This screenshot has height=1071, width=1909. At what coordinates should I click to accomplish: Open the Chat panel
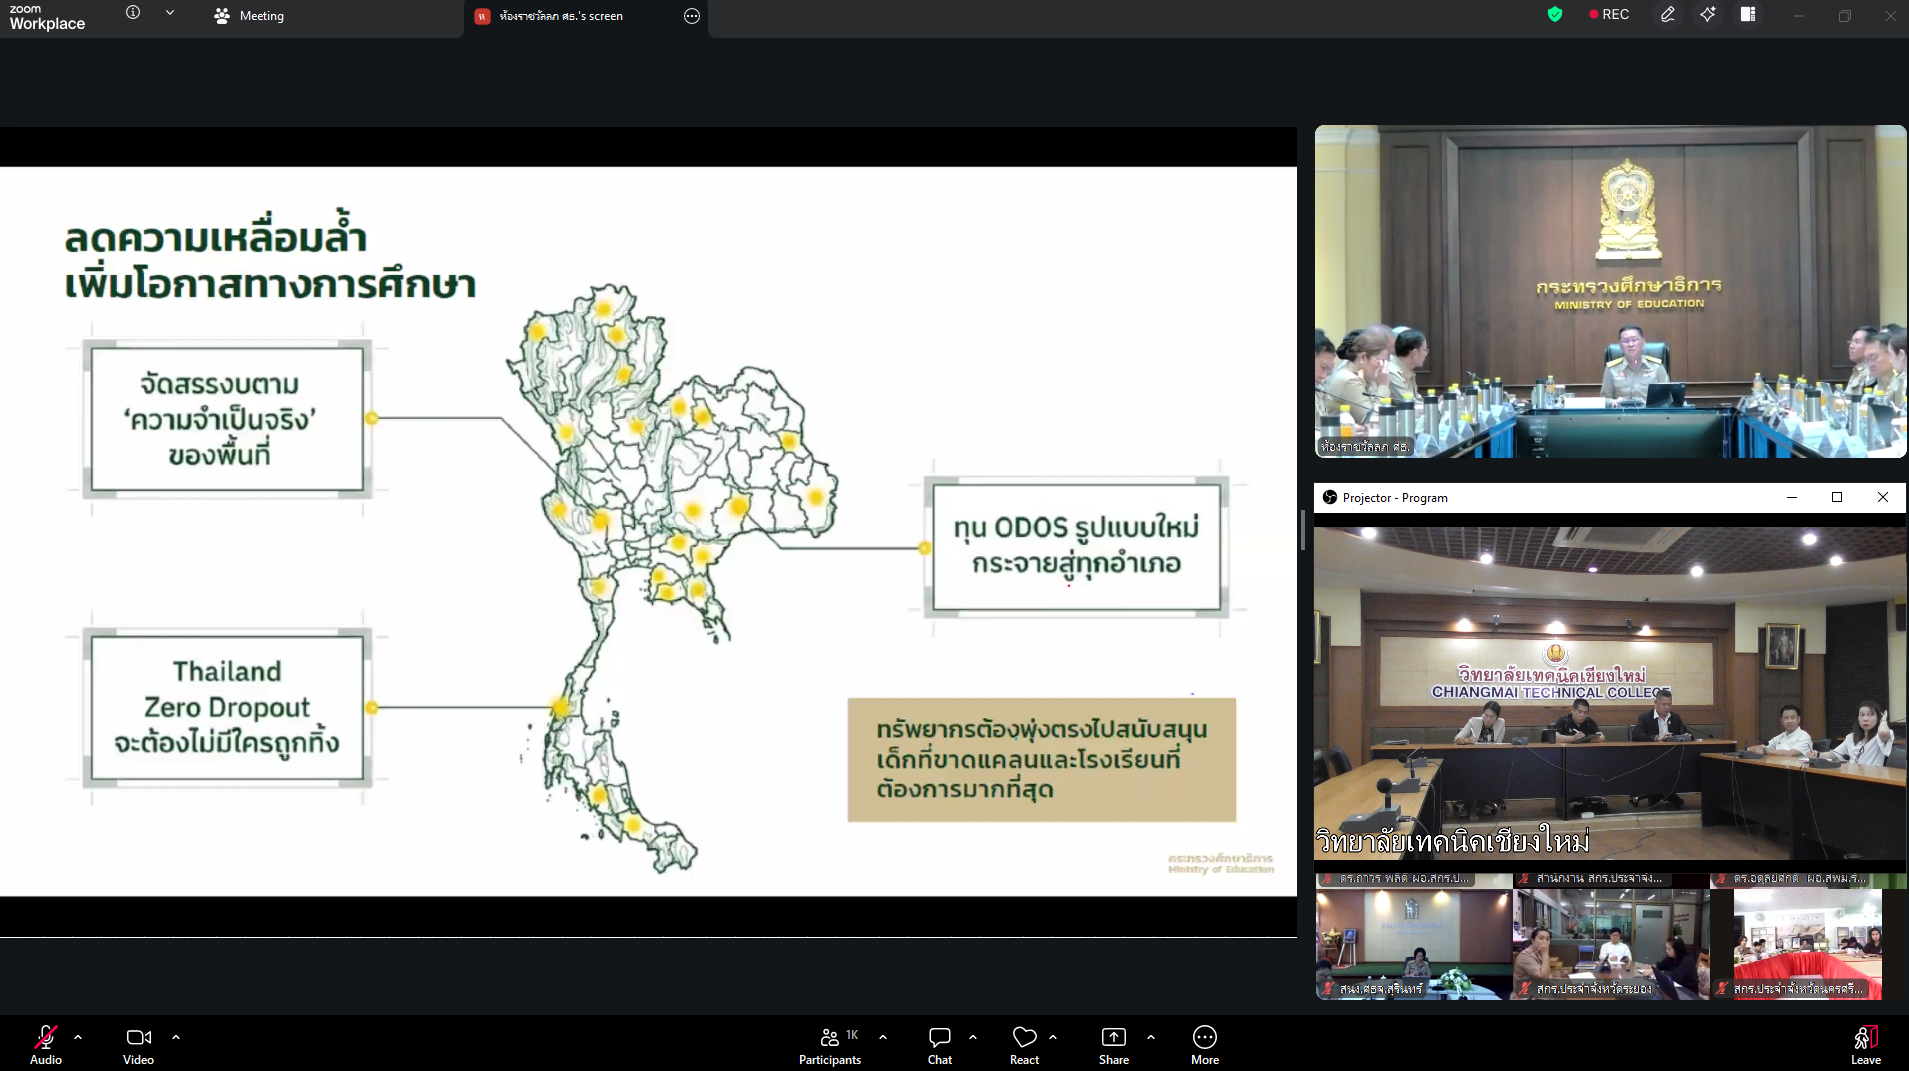coord(939,1044)
